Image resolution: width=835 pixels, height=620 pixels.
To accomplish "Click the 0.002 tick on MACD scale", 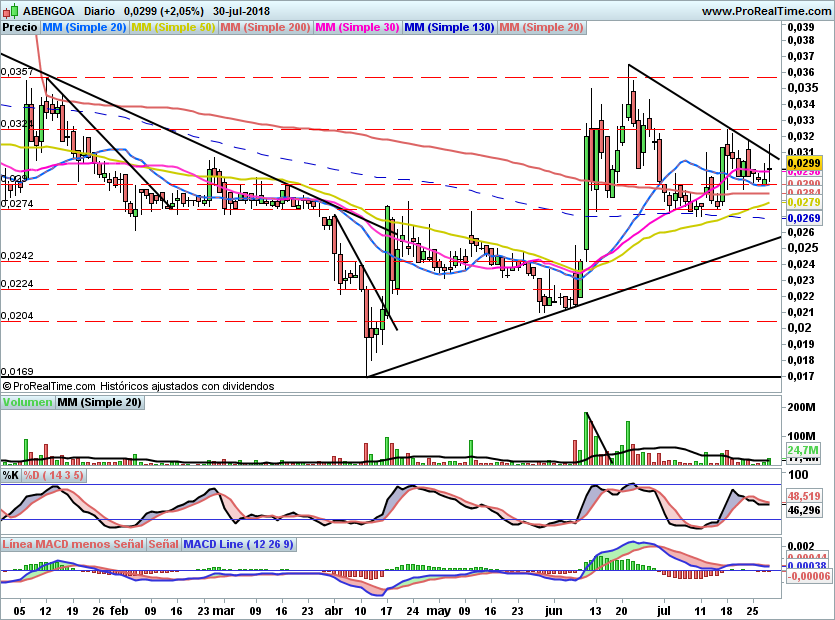I will coord(800,546).
